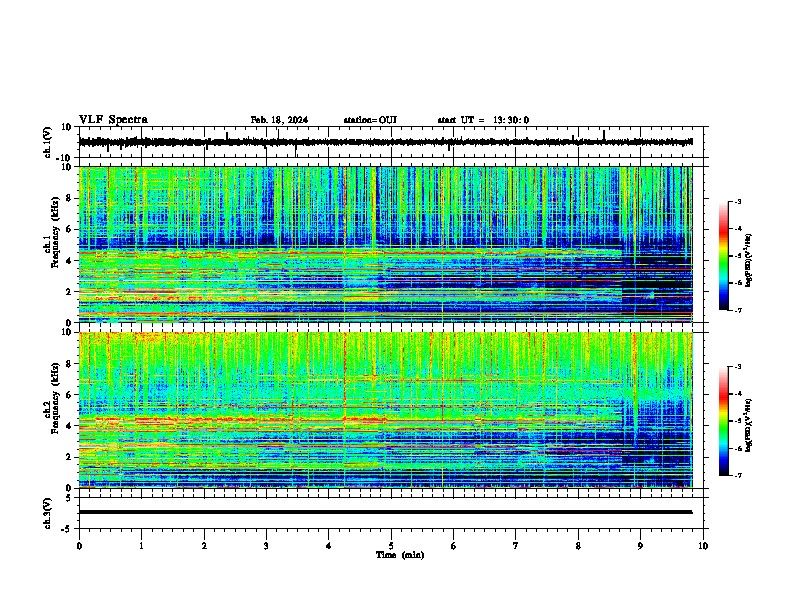Click the "Time (min)" axis label
Viewport: 792px width, 612px height.
point(400,555)
